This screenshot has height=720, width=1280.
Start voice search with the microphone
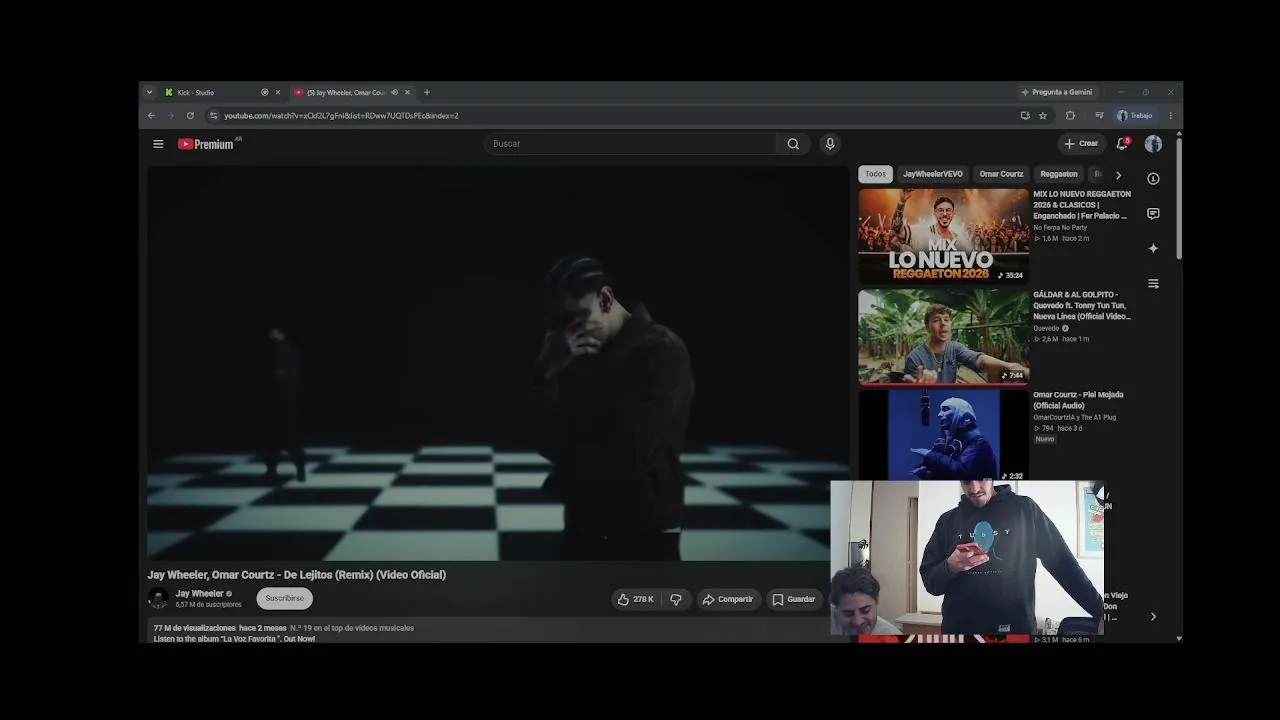coord(829,144)
